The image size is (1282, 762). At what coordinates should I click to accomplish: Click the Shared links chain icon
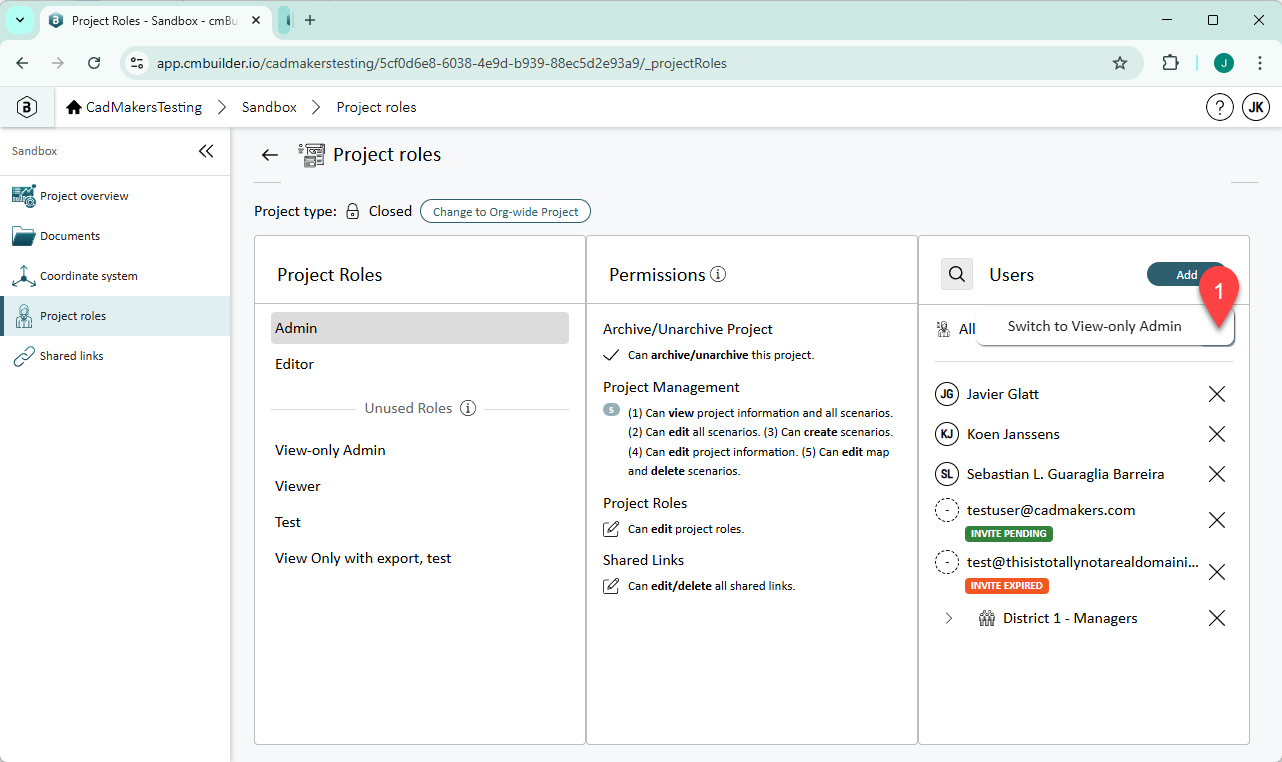(x=24, y=356)
